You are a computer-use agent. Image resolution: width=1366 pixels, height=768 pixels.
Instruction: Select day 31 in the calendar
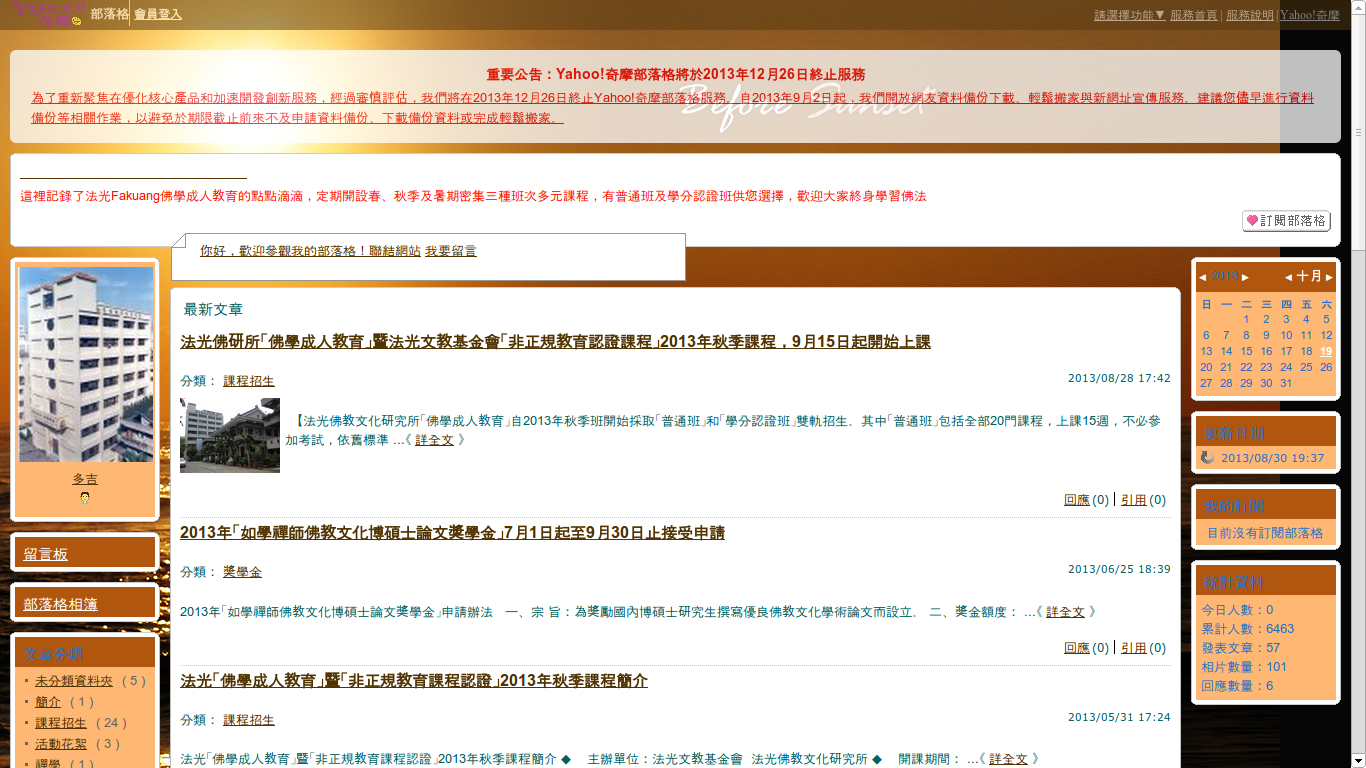point(1286,383)
